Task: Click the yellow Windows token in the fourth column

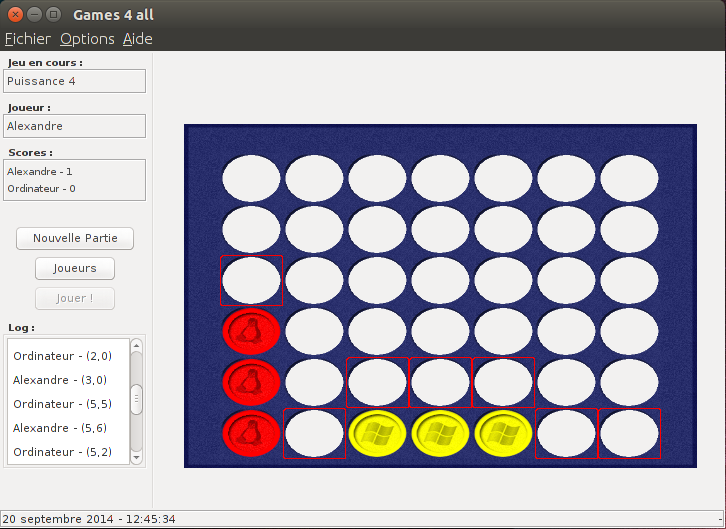Action: point(440,434)
